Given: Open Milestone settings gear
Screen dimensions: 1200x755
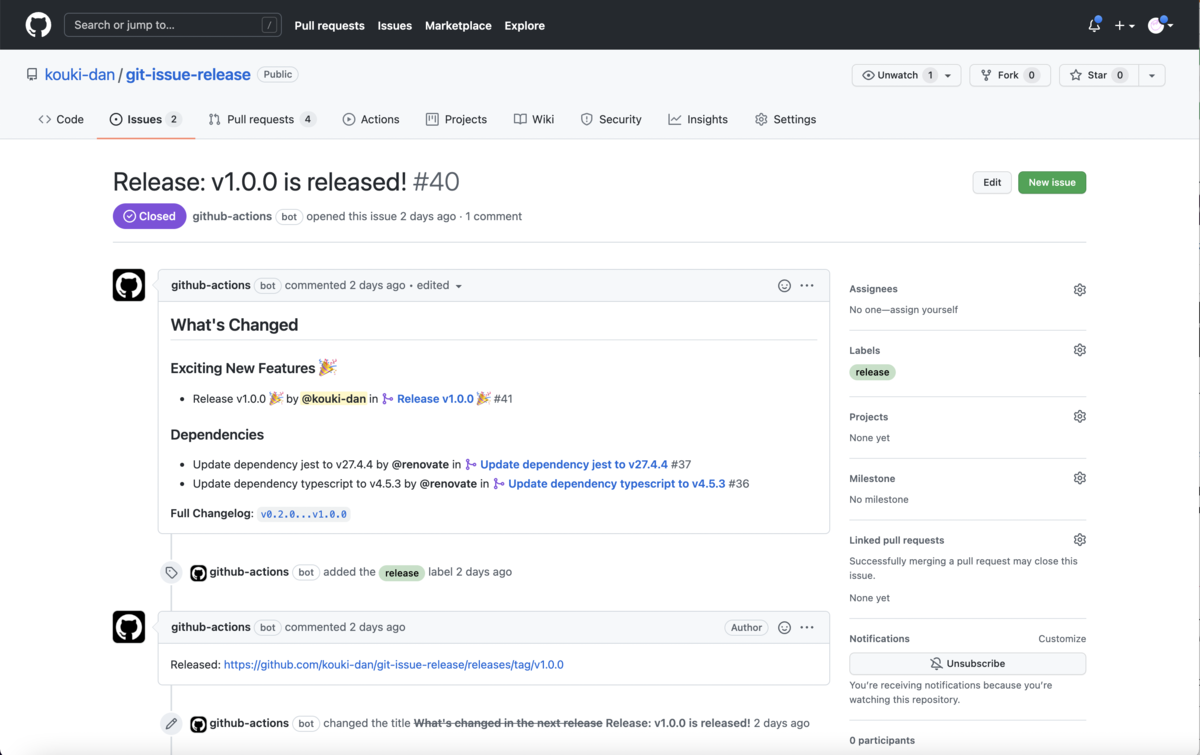Looking at the screenshot, I should (1079, 478).
